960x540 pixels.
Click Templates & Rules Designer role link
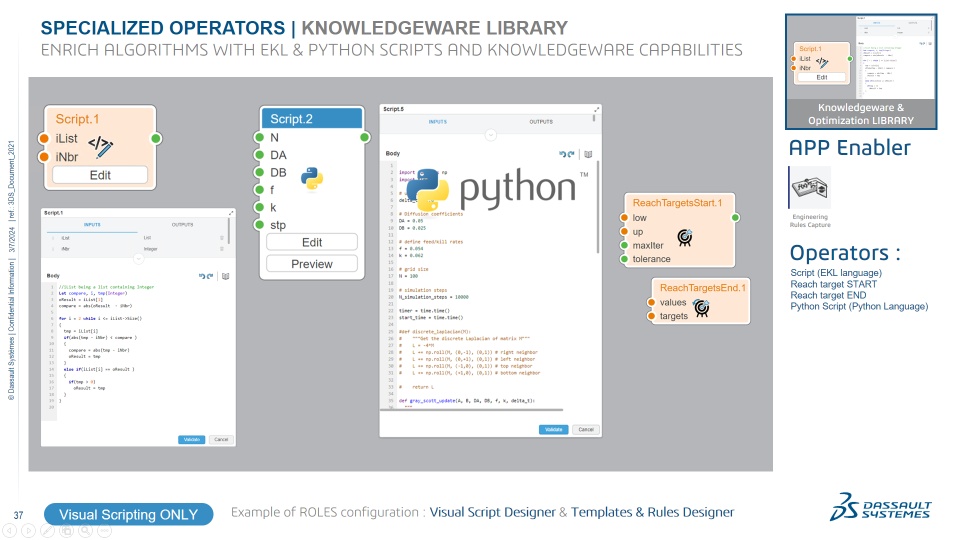[652, 512]
